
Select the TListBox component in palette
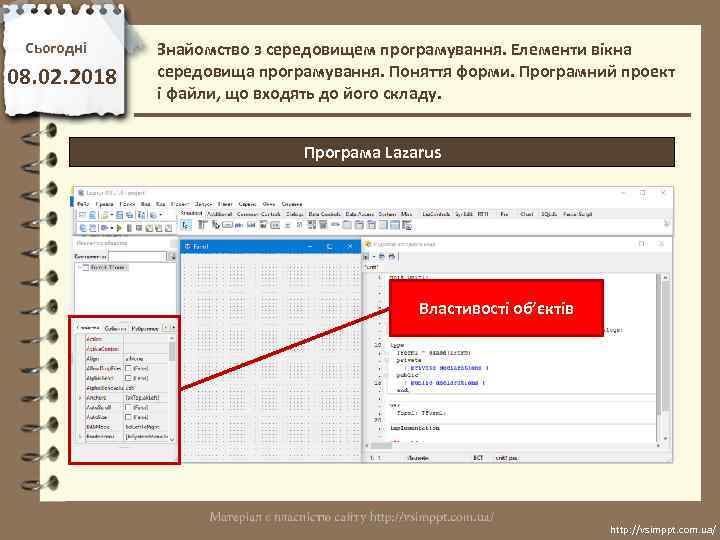[x=311, y=225]
